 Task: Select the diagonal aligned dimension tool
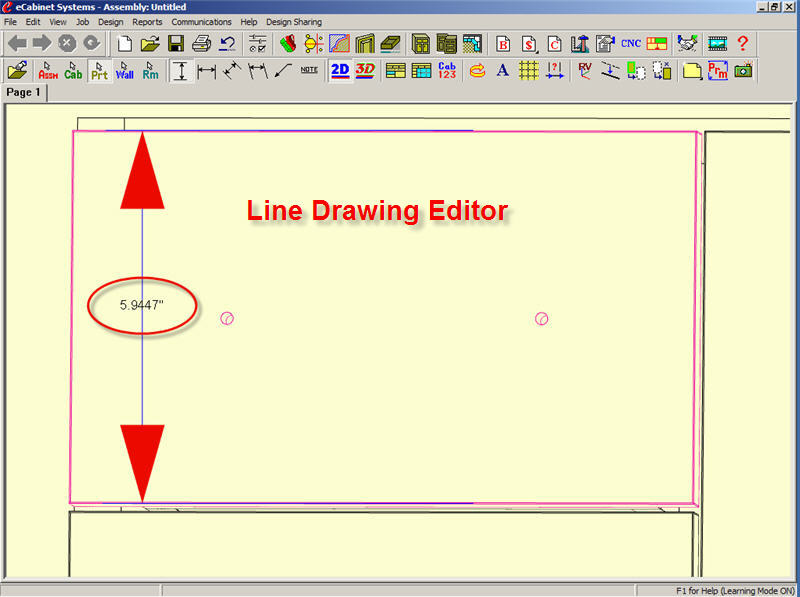pyautogui.click(x=232, y=71)
